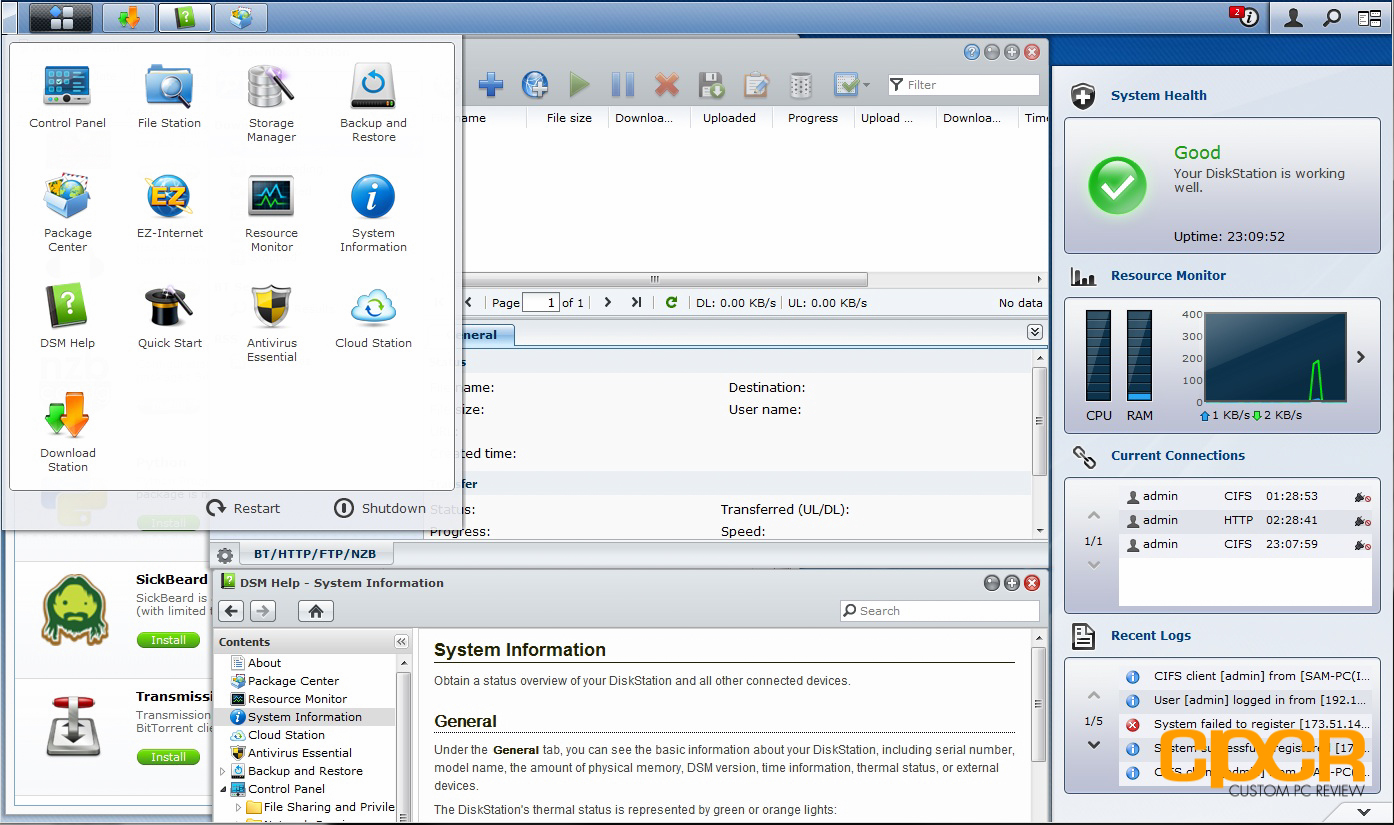
Task: Collapse the download details panel chevron
Action: point(1035,332)
